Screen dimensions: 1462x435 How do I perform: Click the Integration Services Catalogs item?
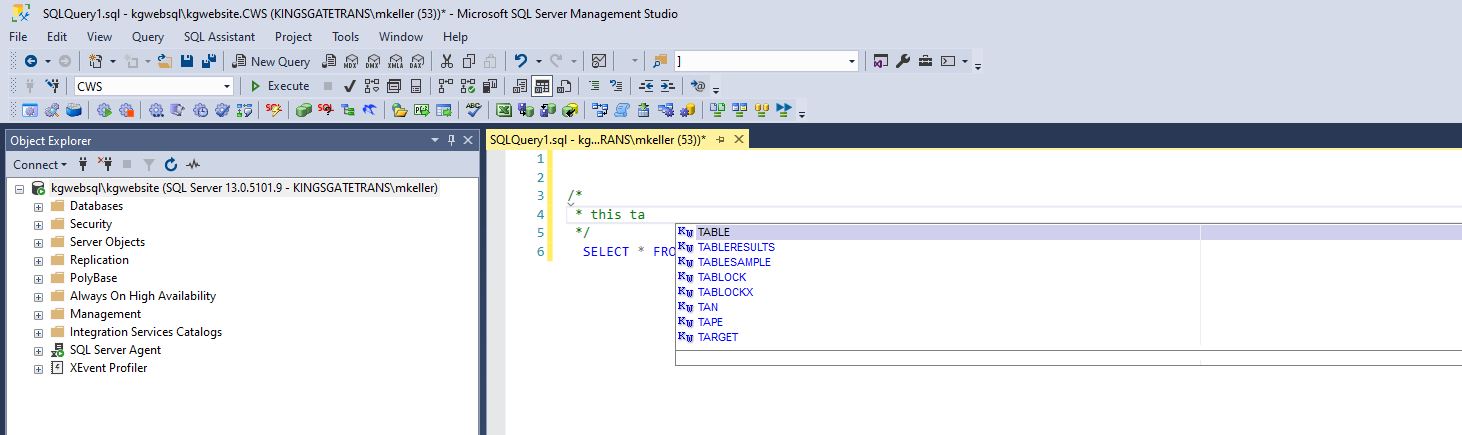pos(146,332)
